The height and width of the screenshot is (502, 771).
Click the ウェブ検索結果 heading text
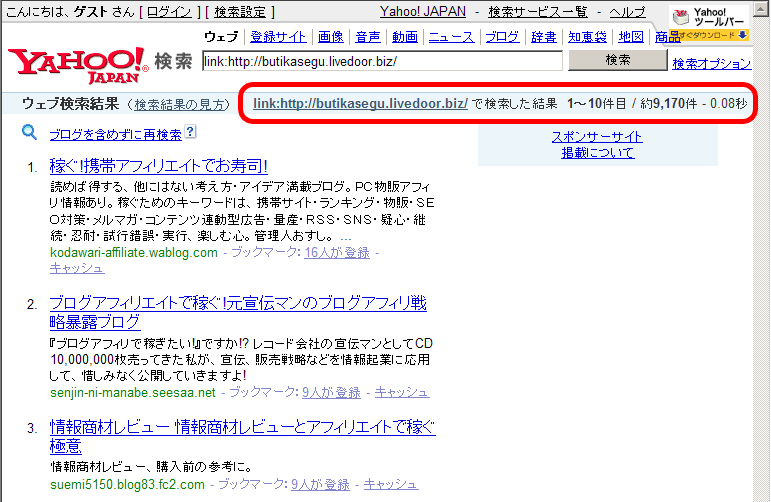tap(70, 104)
